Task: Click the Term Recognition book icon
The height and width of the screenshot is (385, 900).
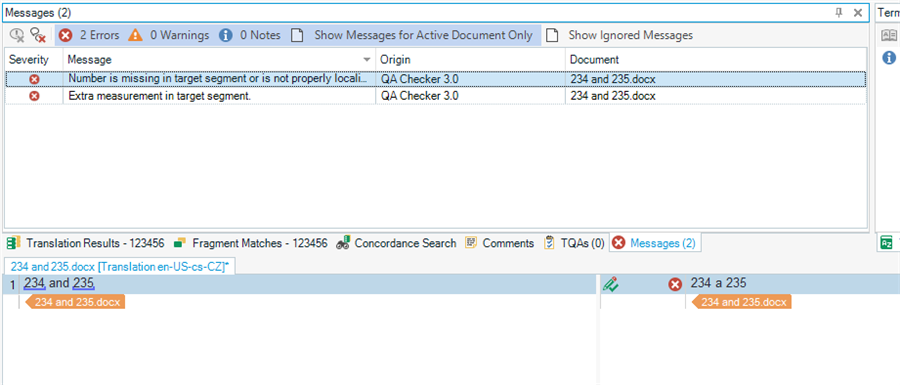Action: pyautogui.click(x=889, y=36)
